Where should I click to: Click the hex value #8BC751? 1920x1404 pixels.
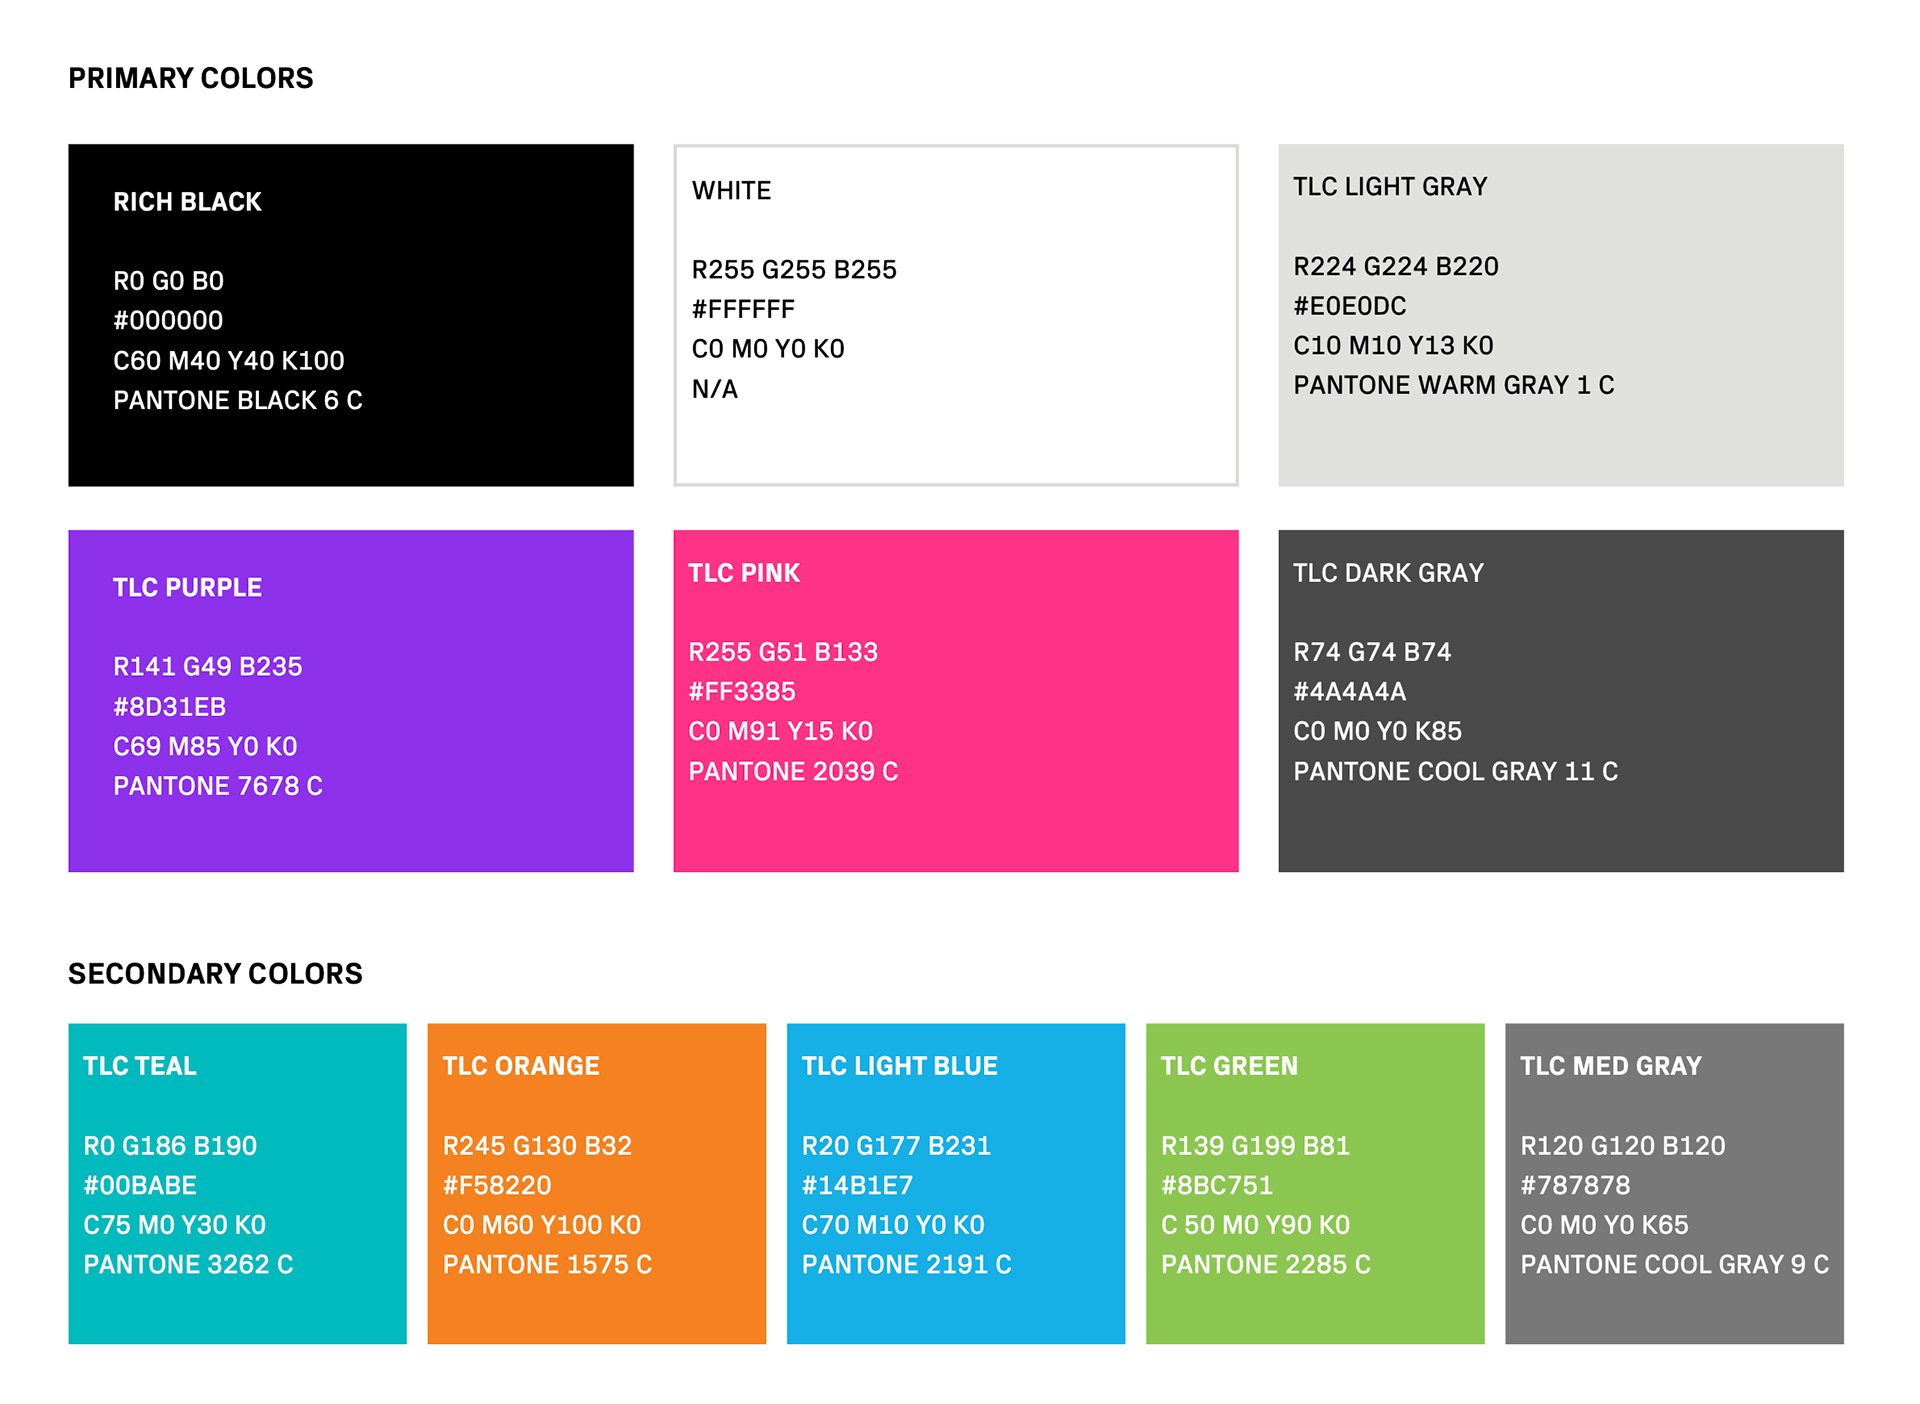1217,1185
